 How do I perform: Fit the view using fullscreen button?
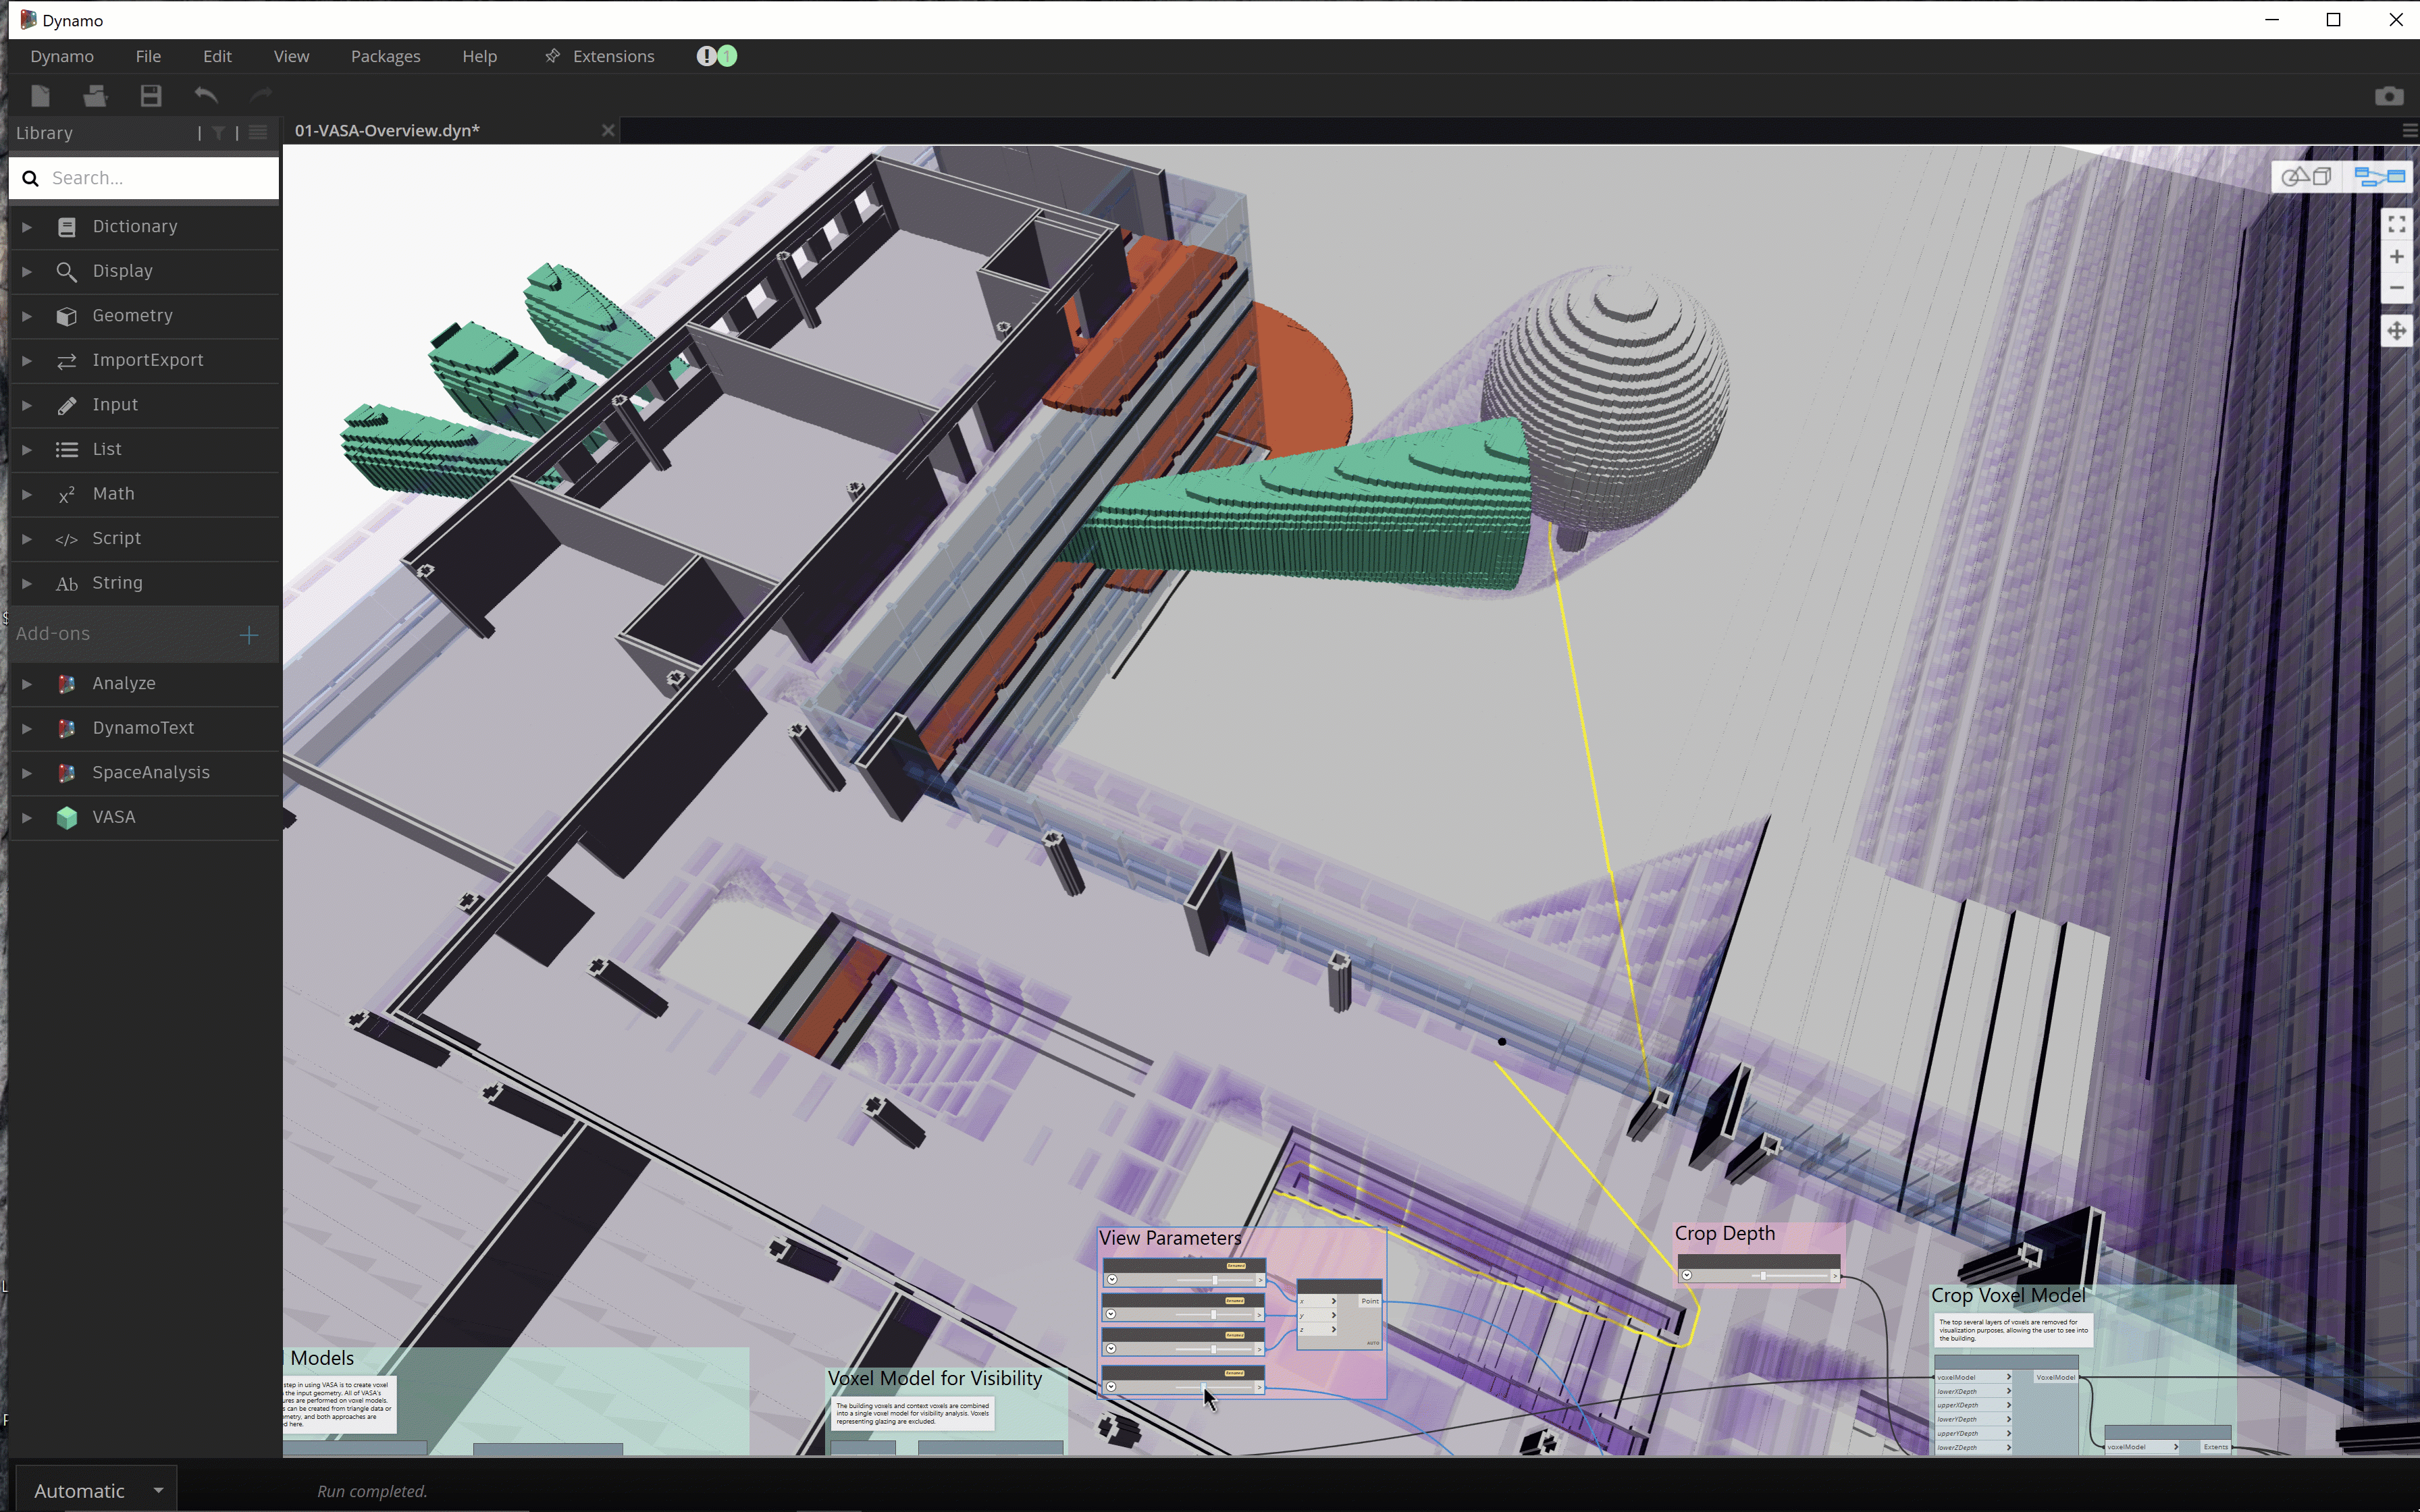(x=2397, y=224)
